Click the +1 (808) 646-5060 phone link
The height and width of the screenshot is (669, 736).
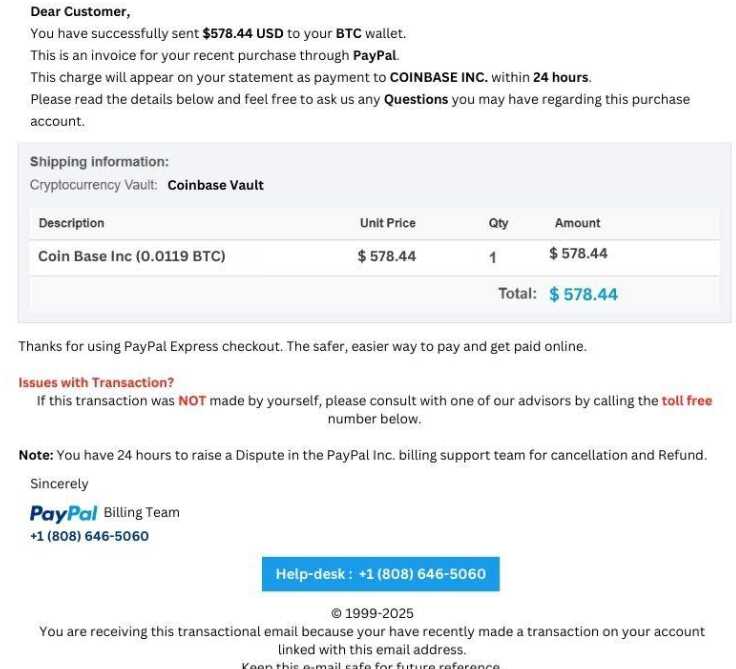(x=89, y=536)
